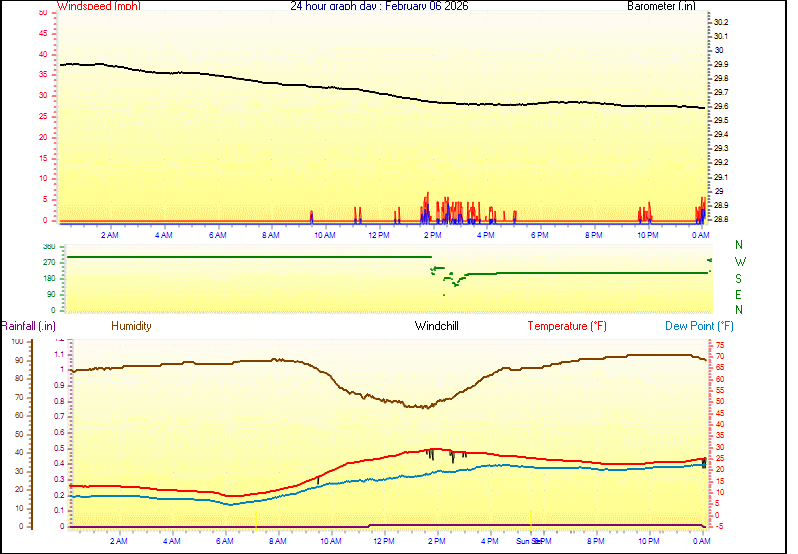The image size is (798, 554).
Task: Click the 24 hour graph date title
Action: 379,6
